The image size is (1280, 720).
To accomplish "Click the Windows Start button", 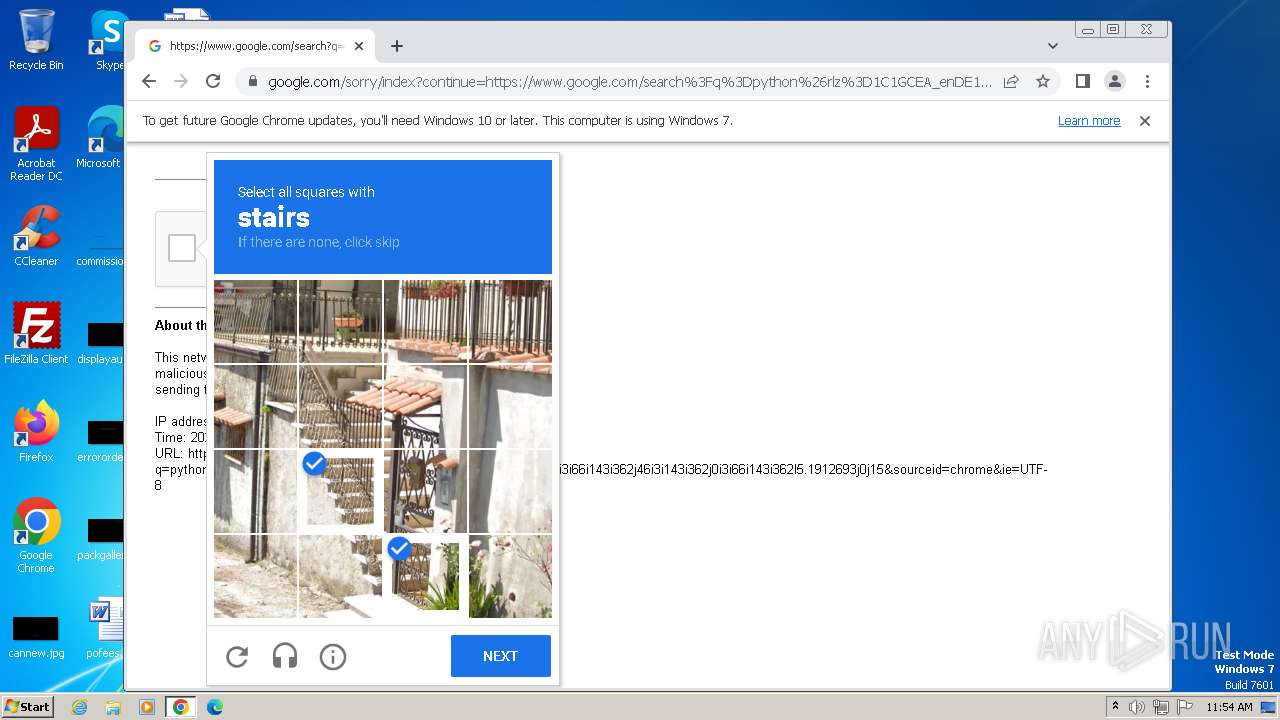I will click(28, 707).
